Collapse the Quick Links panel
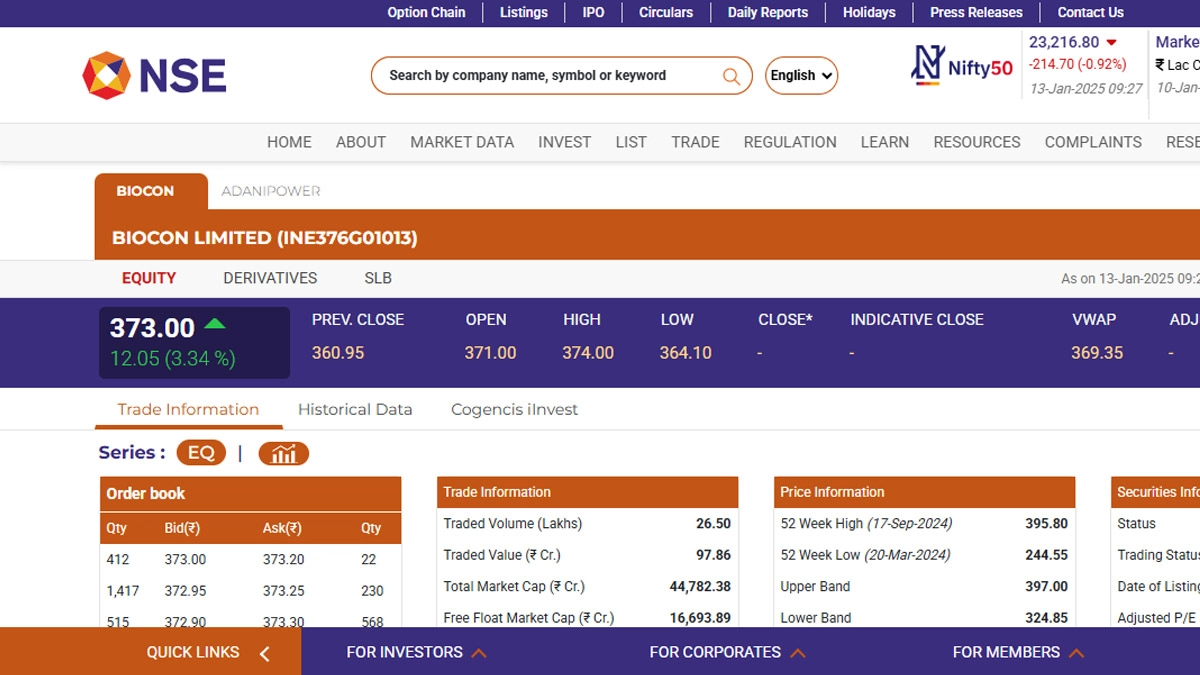This screenshot has width=1200, height=675. pyautogui.click(x=265, y=653)
